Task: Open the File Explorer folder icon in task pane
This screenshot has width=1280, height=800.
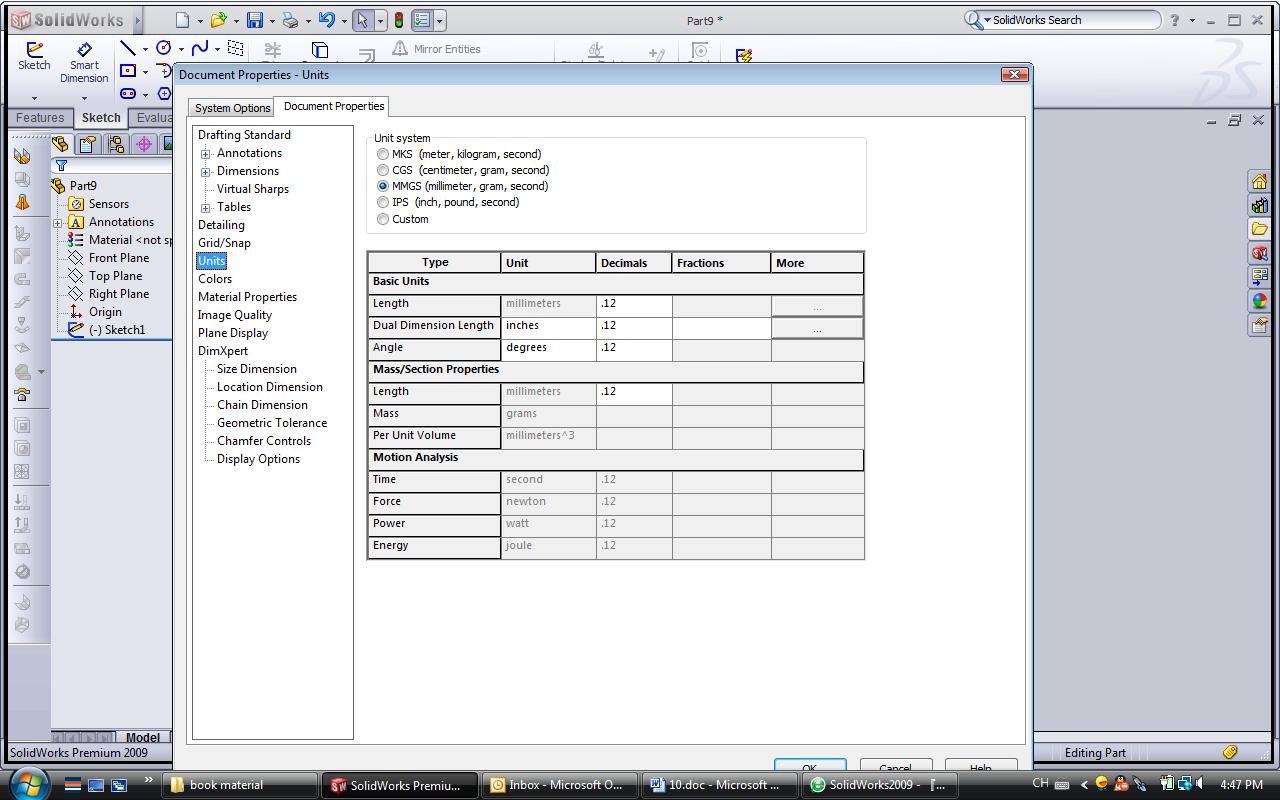Action: pos(1259,229)
